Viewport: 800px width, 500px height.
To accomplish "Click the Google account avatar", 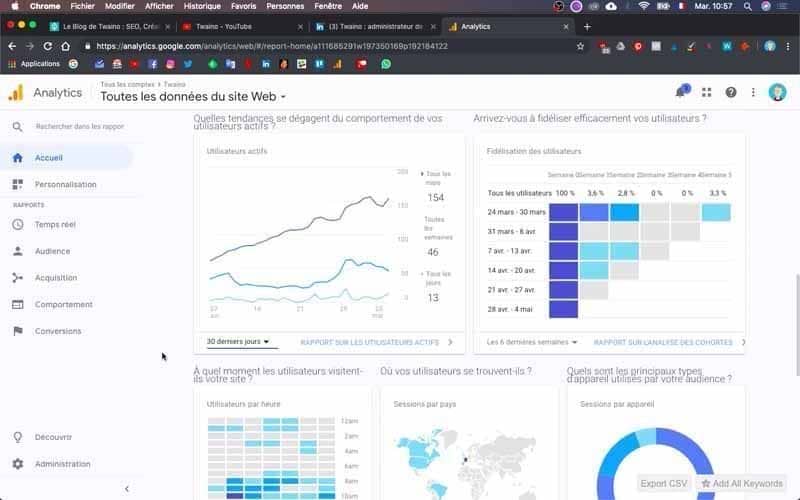I will point(777,92).
